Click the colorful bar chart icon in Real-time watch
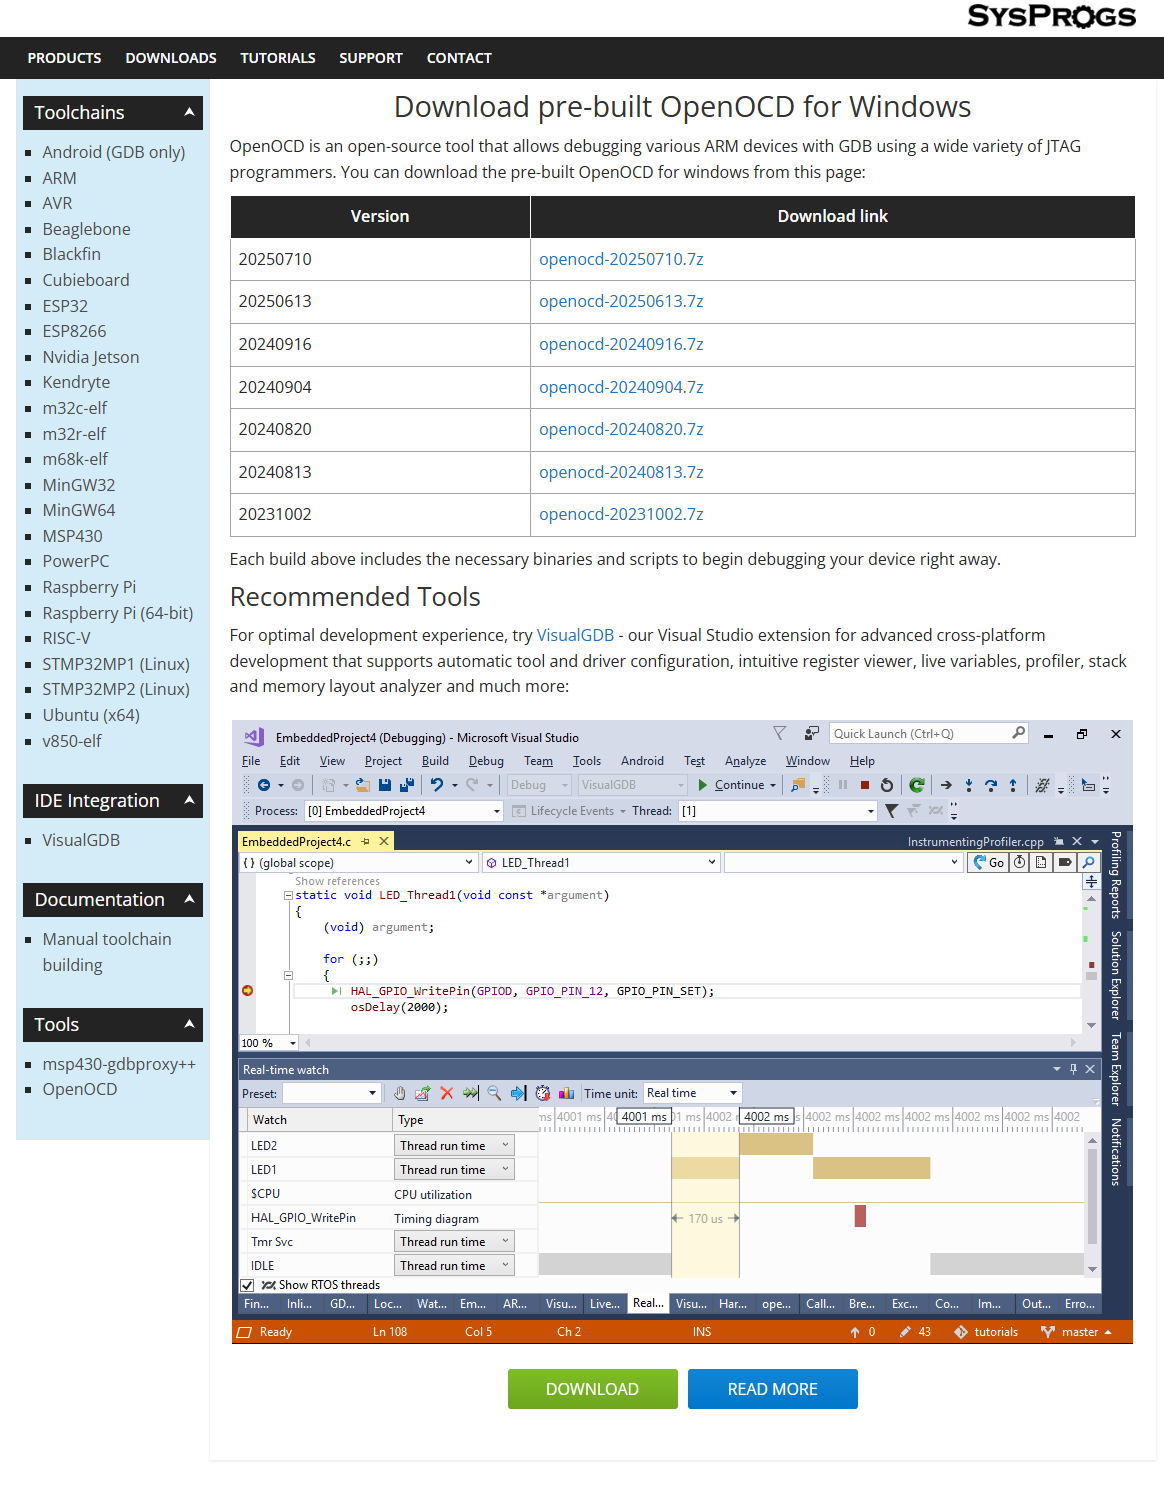The image size is (1164, 1501). (x=566, y=1093)
